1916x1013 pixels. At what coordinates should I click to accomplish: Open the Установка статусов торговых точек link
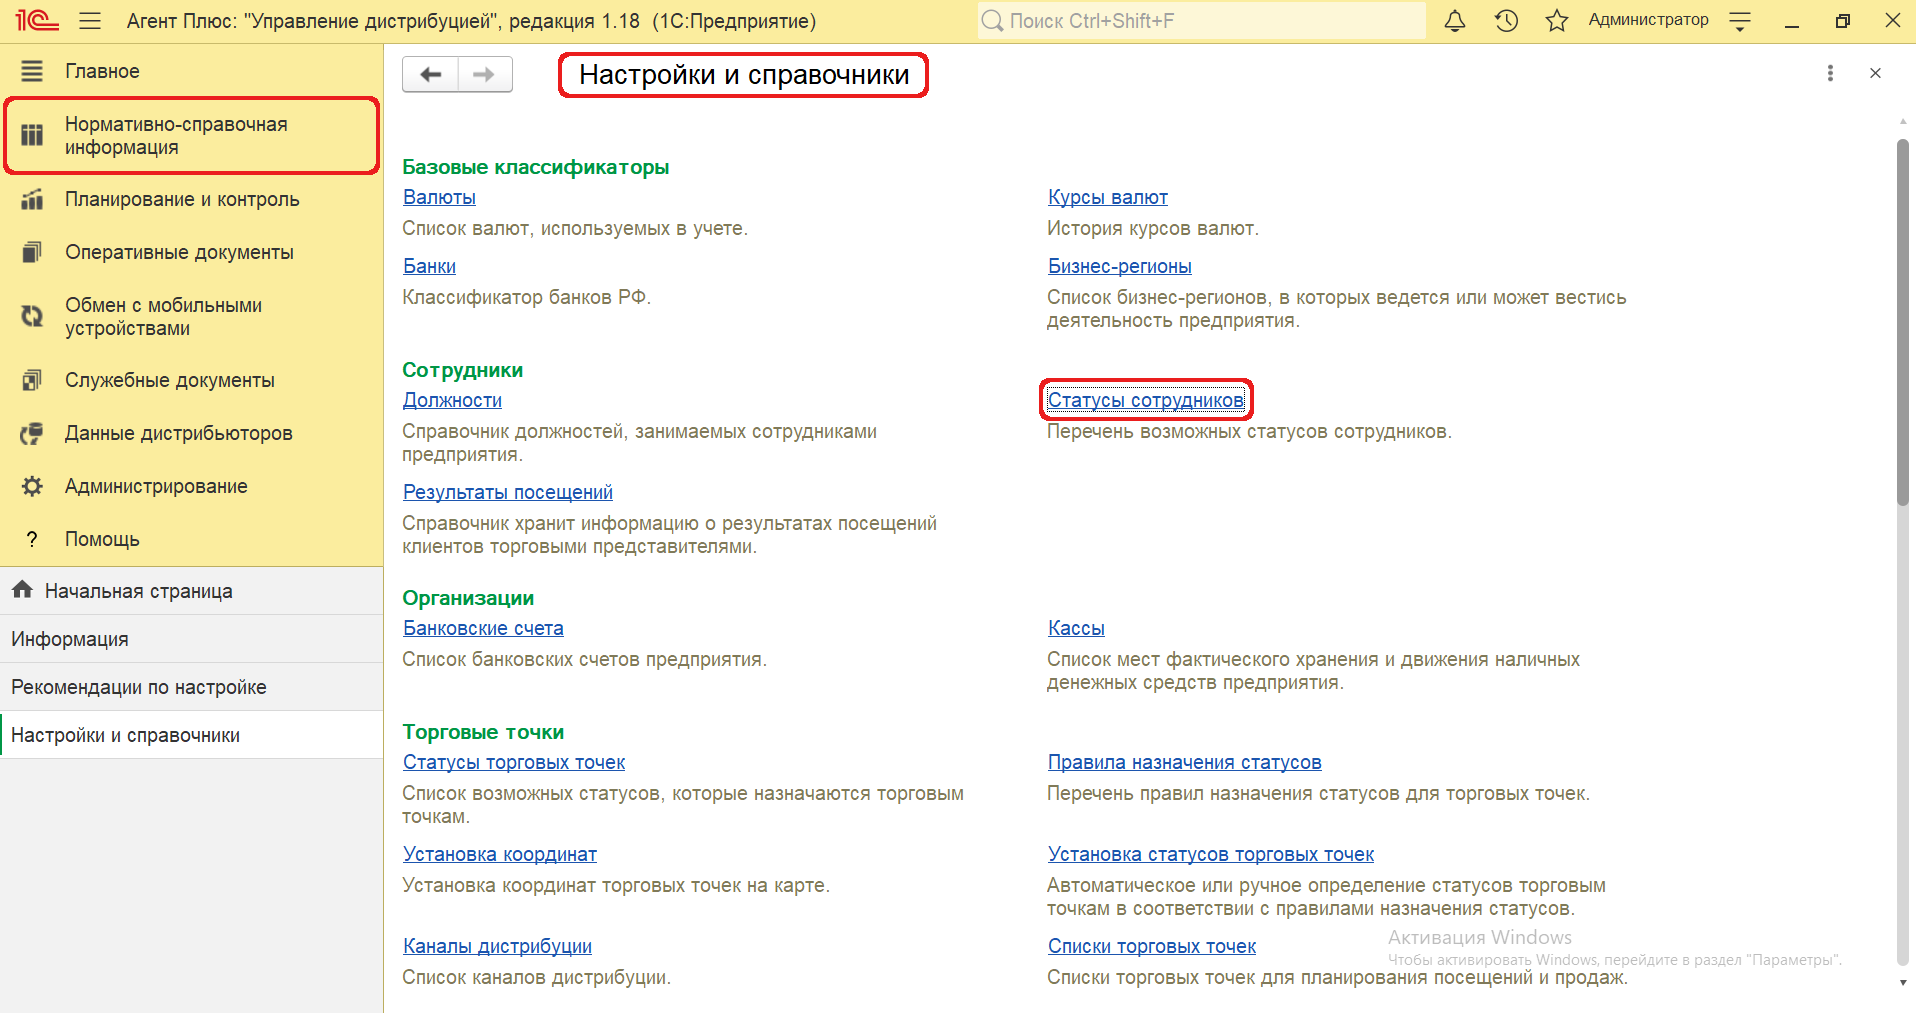[1211, 854]
